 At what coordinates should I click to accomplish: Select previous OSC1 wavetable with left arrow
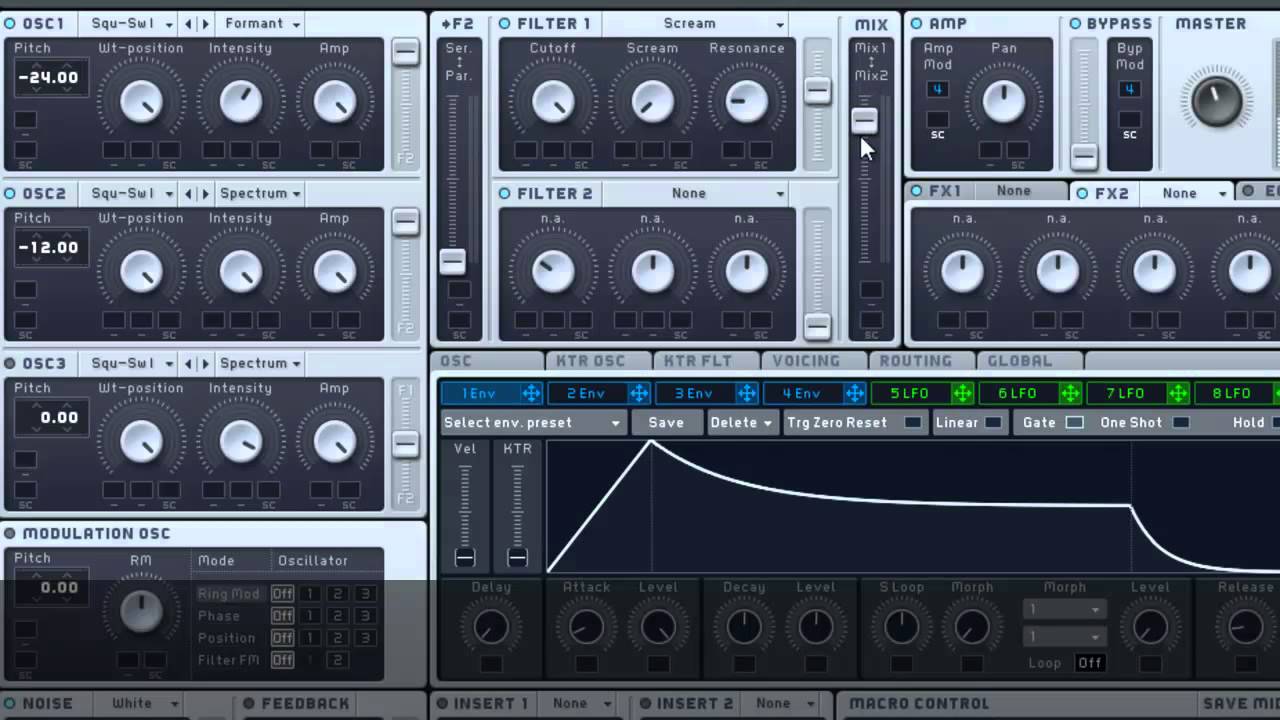tap(190, 23)
